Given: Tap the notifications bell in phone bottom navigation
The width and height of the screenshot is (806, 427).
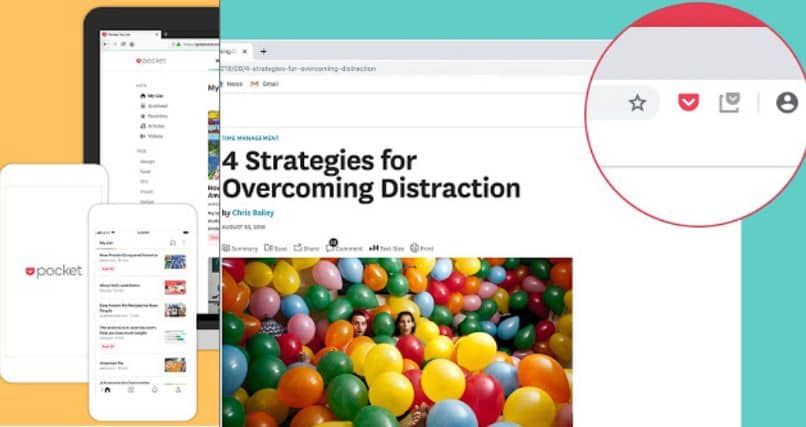Looking at the screenshot, I should 155,389.
